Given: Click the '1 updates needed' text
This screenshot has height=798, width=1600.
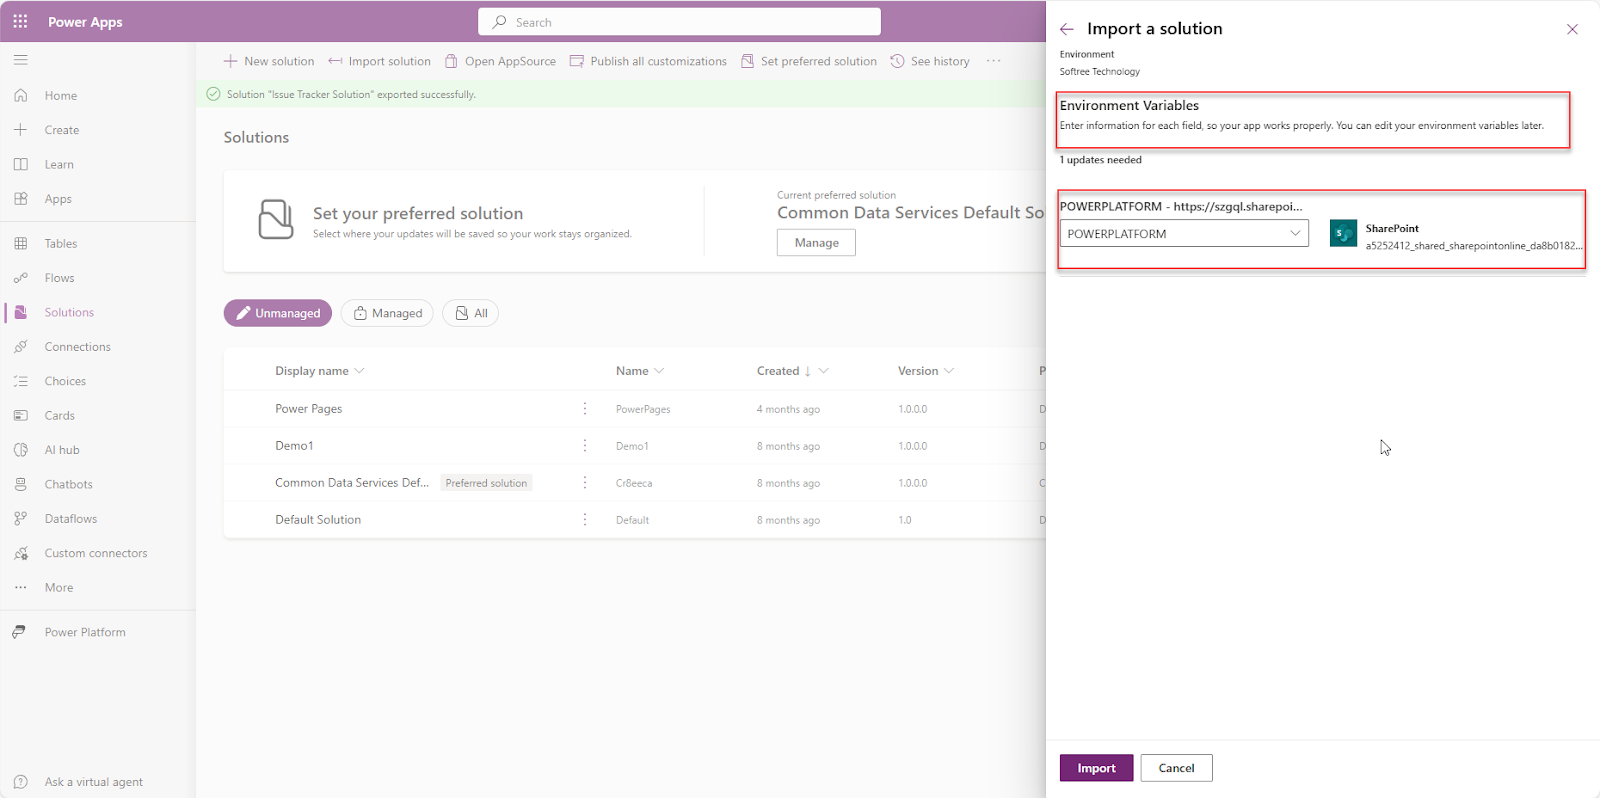Looking at the screenshot, I should pos(1100,160).
